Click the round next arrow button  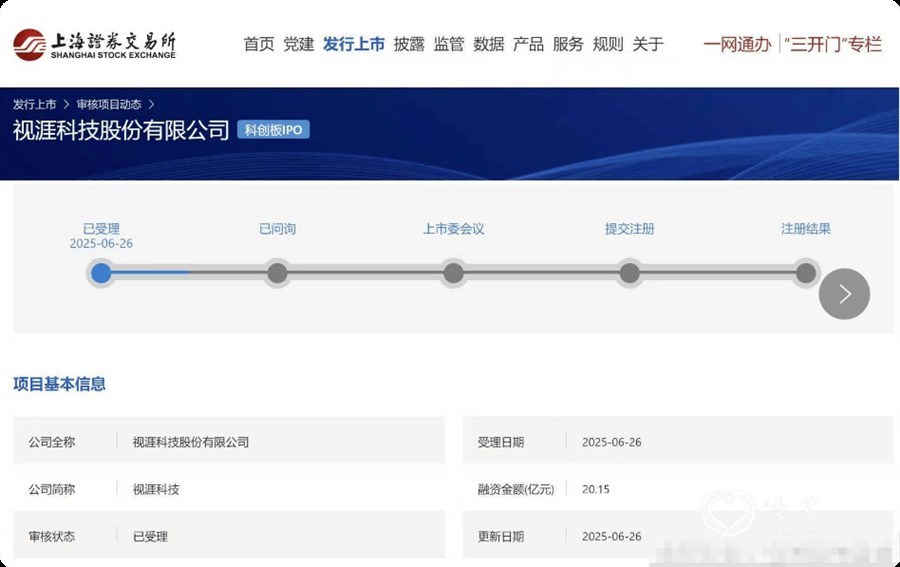tap(844, 294)
